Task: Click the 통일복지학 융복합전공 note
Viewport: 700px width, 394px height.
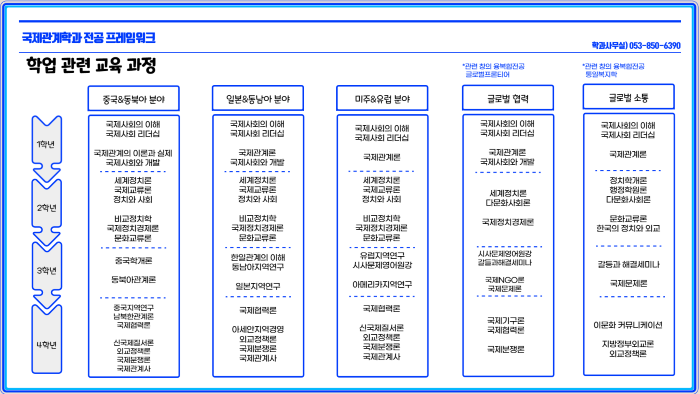Action: coord(613,70)
